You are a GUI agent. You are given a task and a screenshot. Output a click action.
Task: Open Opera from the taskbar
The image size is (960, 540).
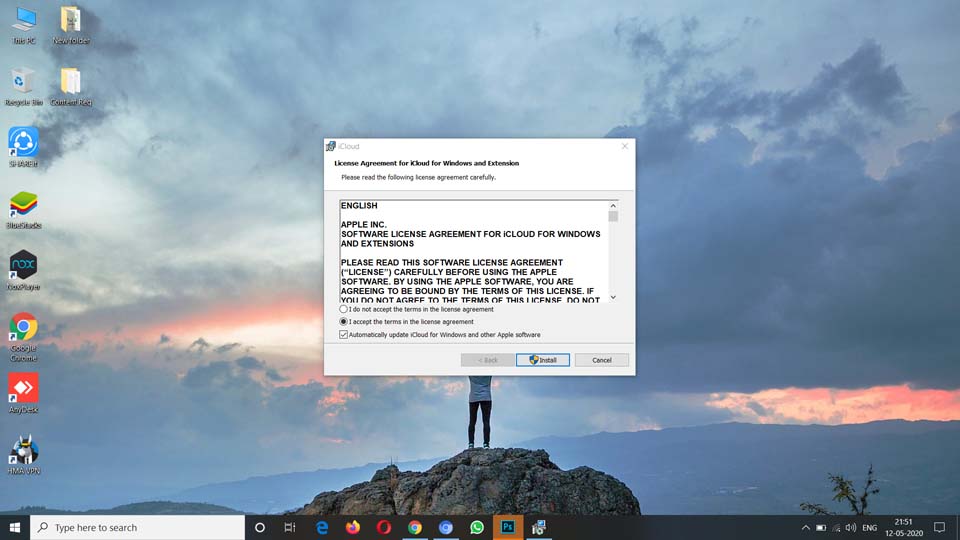click(x=384, y=527)
